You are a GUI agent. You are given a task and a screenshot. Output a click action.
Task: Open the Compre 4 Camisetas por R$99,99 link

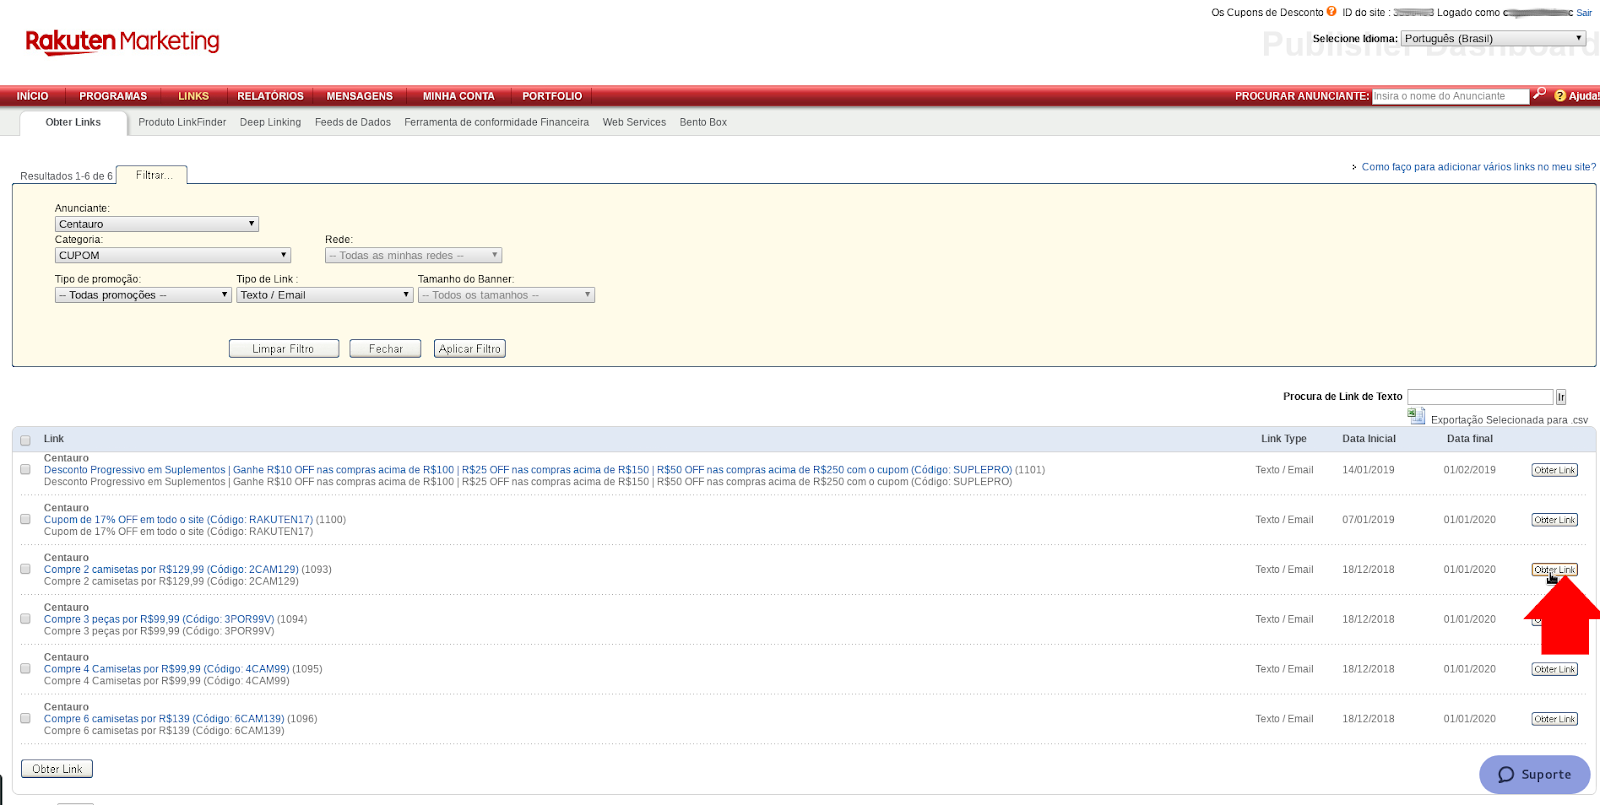tap(167, 668)
